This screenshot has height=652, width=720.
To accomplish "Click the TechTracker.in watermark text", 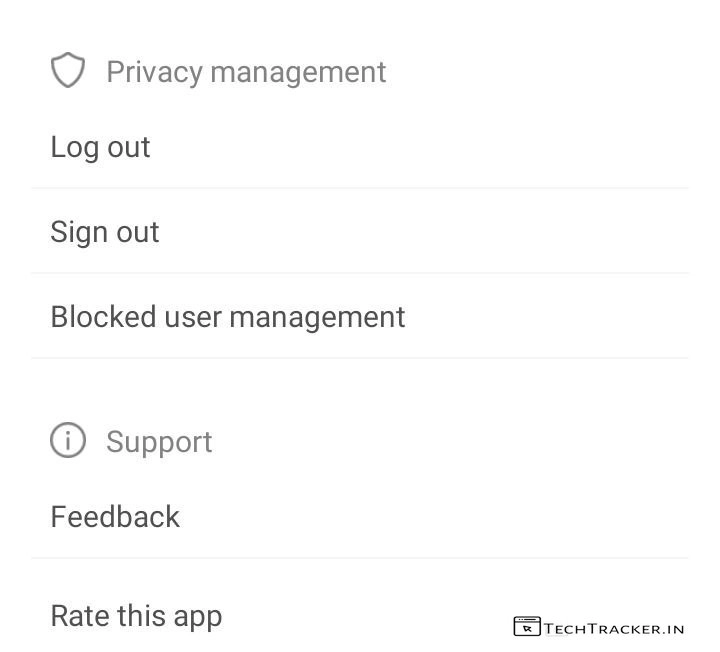I will (x=614, y=628).
